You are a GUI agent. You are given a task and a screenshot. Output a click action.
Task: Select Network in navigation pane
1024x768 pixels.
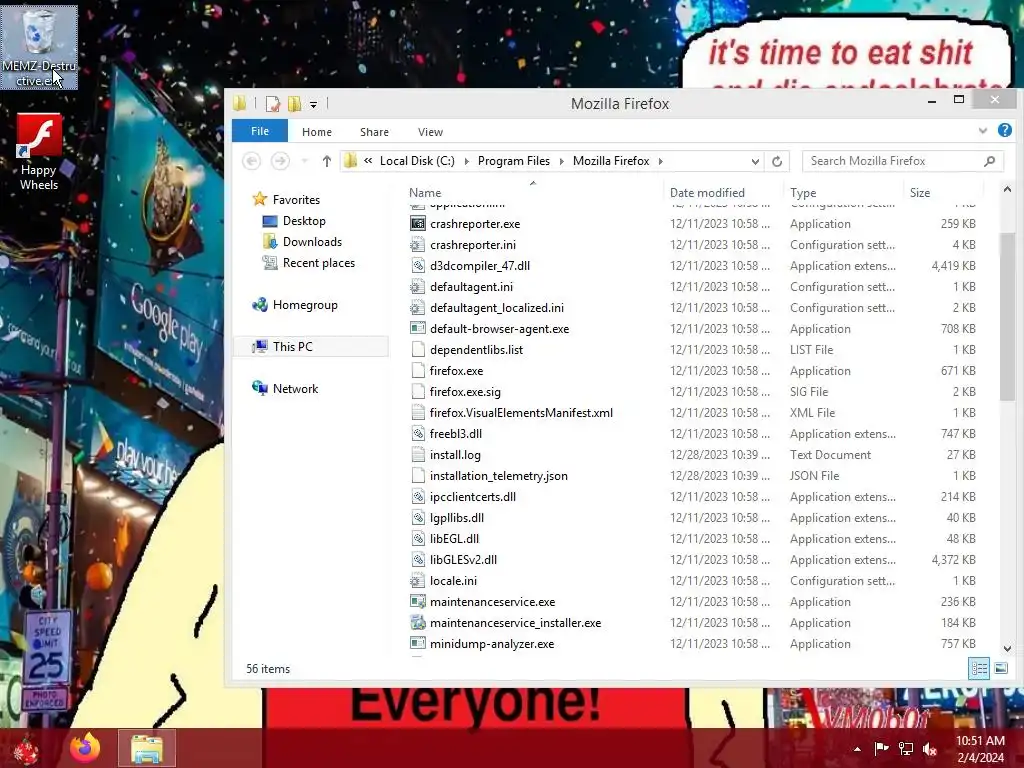[x=295, y=389]
